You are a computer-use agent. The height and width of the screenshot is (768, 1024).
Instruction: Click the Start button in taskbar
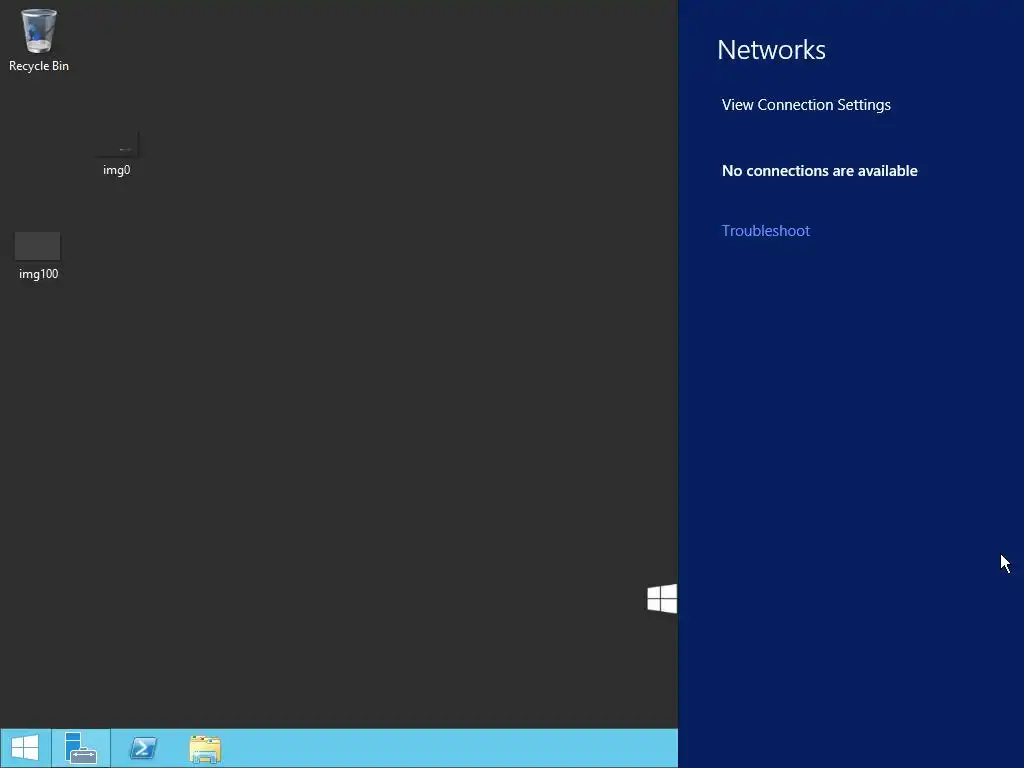[25, 748]
